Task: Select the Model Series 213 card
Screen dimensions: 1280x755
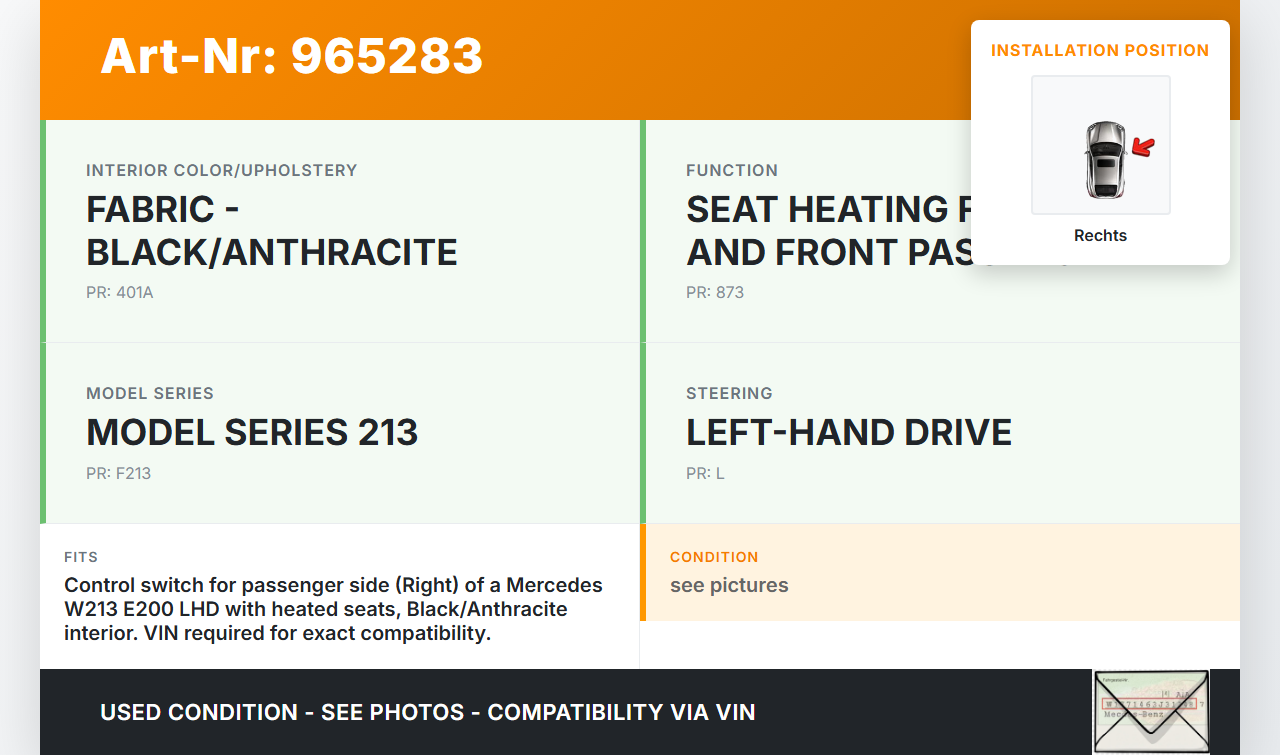Action: (x=340, y=433)
